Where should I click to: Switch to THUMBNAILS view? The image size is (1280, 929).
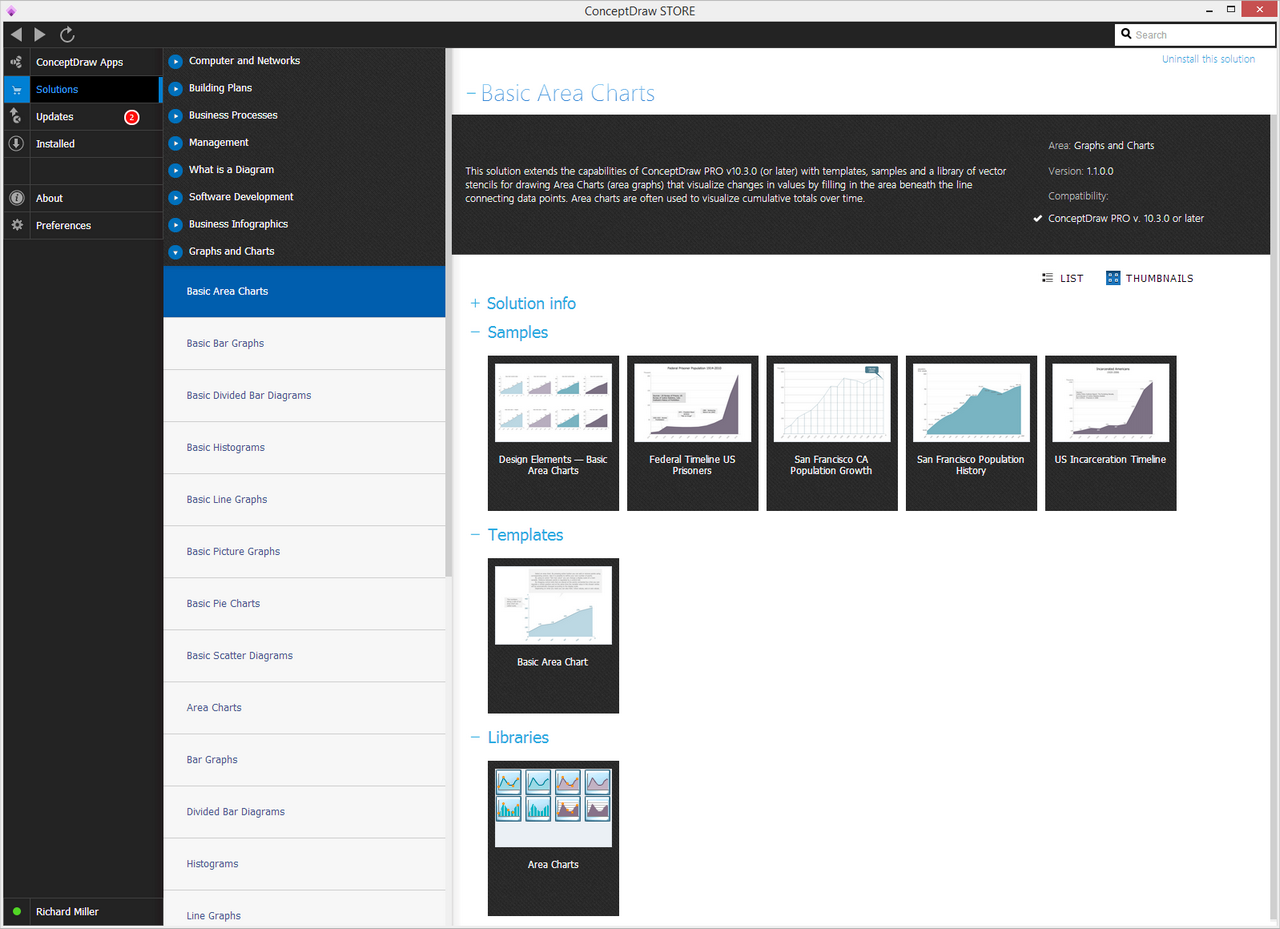[1150, 278]
